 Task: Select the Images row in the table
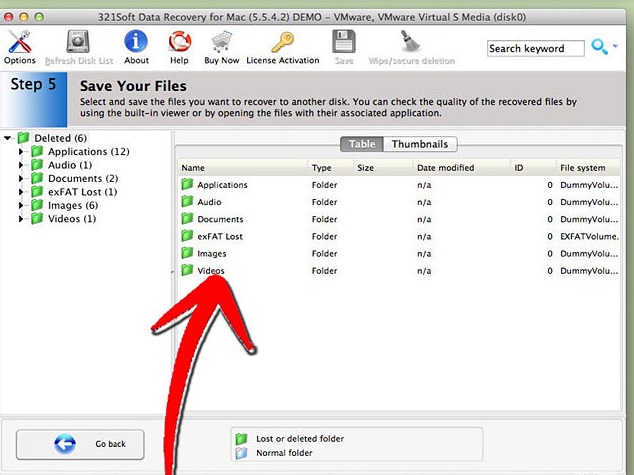point(399,254)
